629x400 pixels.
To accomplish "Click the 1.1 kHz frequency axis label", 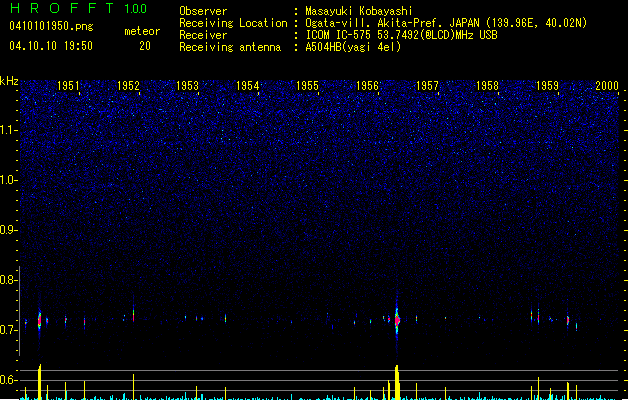I will (x=8, y=130).
